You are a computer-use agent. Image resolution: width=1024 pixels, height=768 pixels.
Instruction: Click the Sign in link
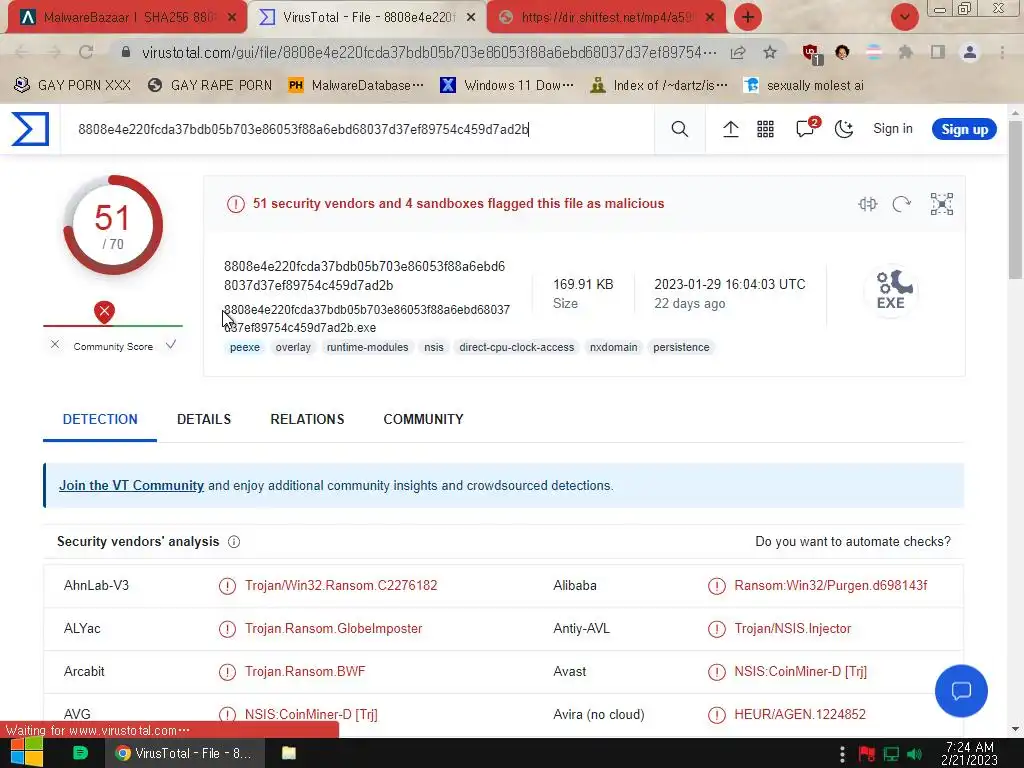[893, 129]
